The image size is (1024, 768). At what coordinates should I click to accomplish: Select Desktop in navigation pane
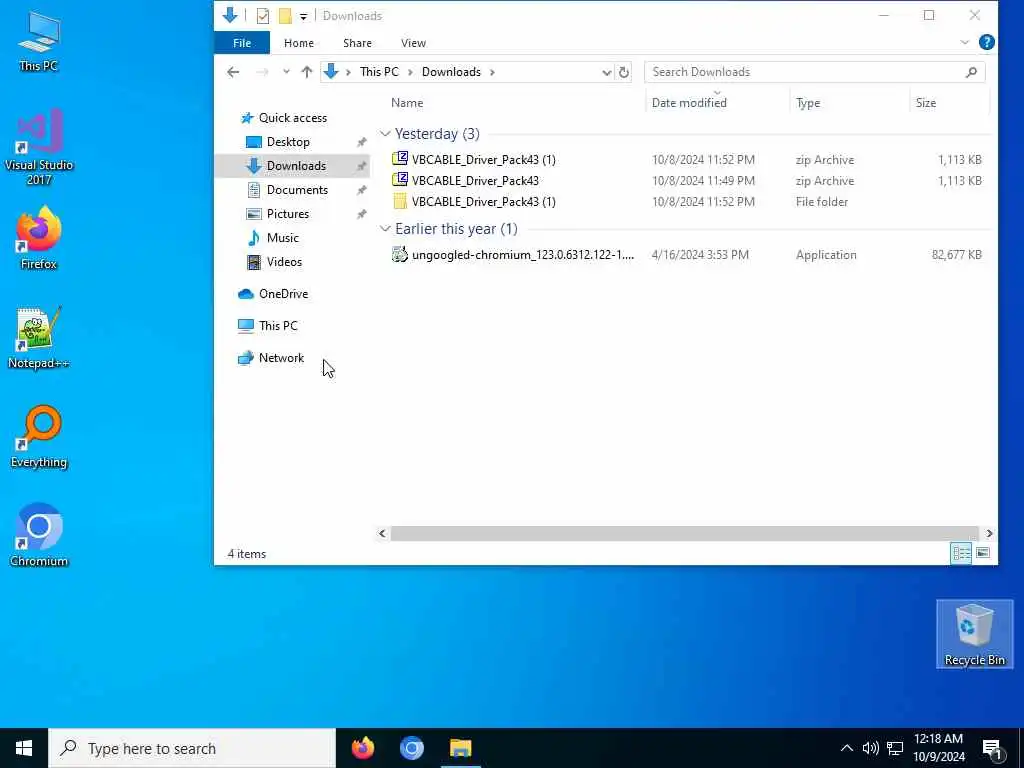[x=288, y=142]
